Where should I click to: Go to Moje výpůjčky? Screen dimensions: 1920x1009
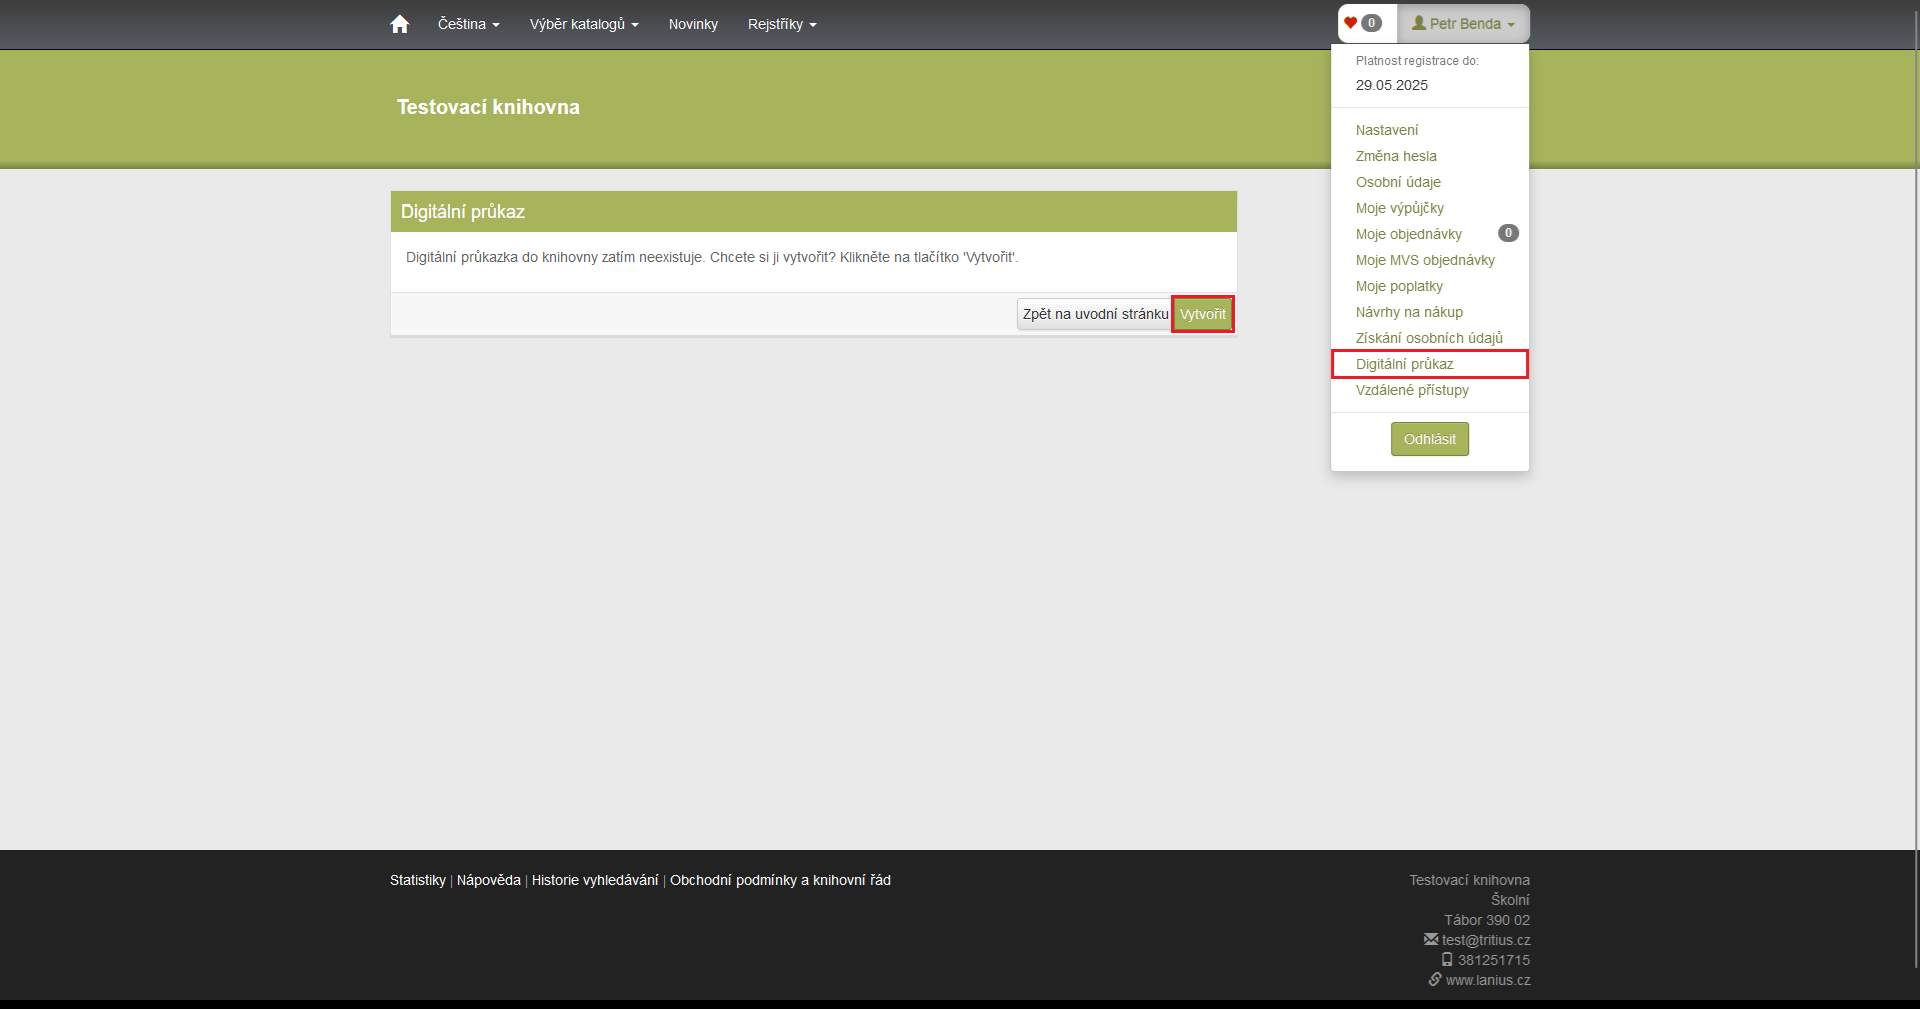click(1399, 208)
